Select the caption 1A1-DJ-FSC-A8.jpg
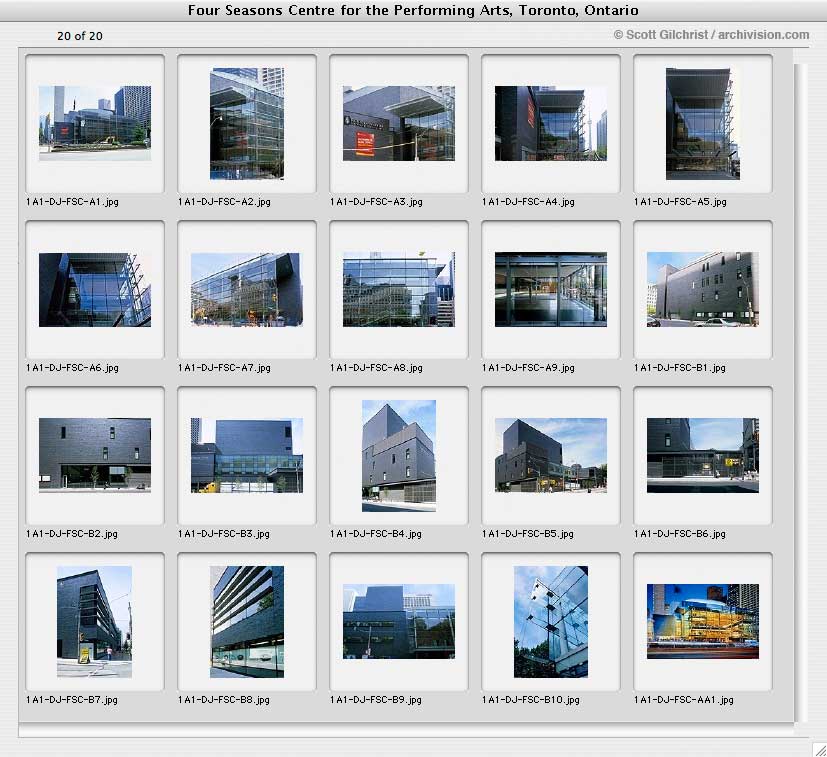 [376, 368]
